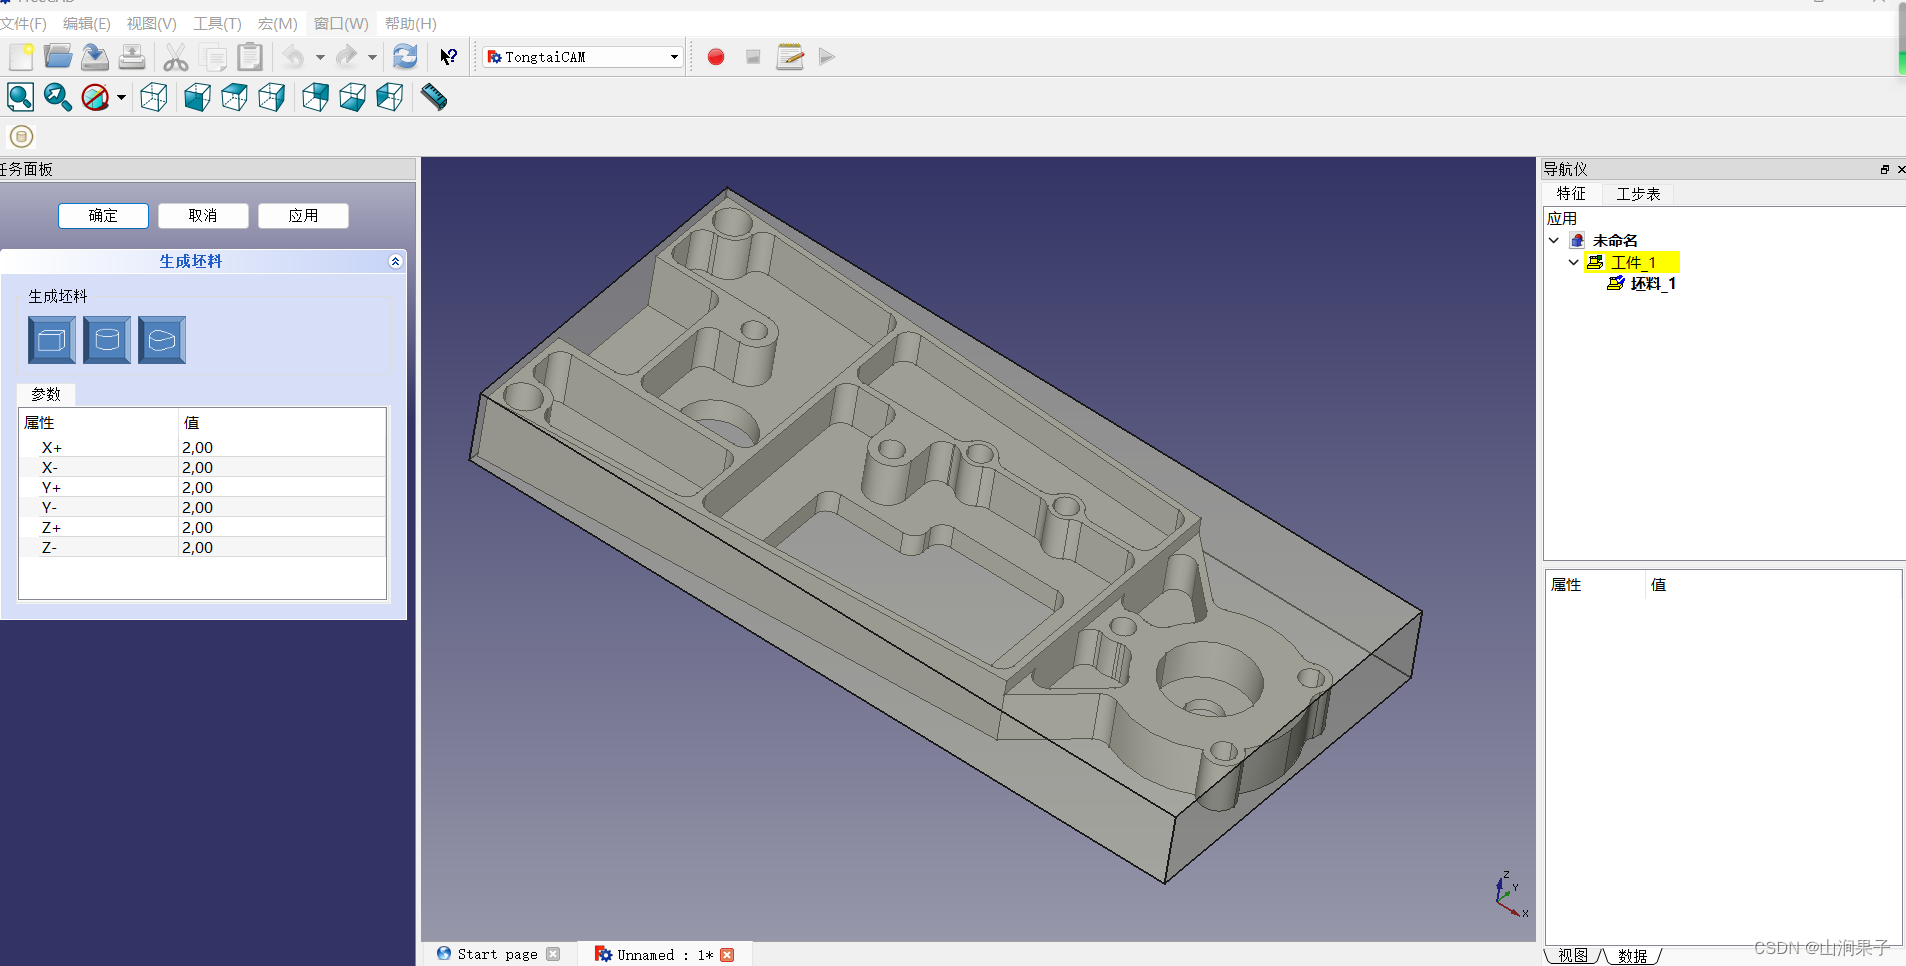Undo last action arrow
The height and width of the screenshot is (966, 1906).
[x=293, y=57]
